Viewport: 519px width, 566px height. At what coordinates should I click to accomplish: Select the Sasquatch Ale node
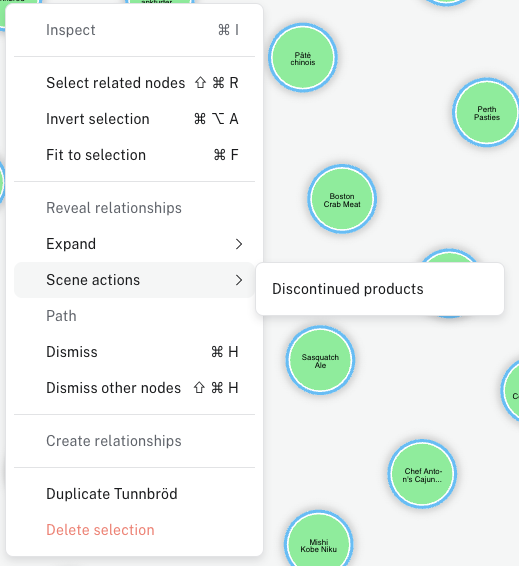320,360
